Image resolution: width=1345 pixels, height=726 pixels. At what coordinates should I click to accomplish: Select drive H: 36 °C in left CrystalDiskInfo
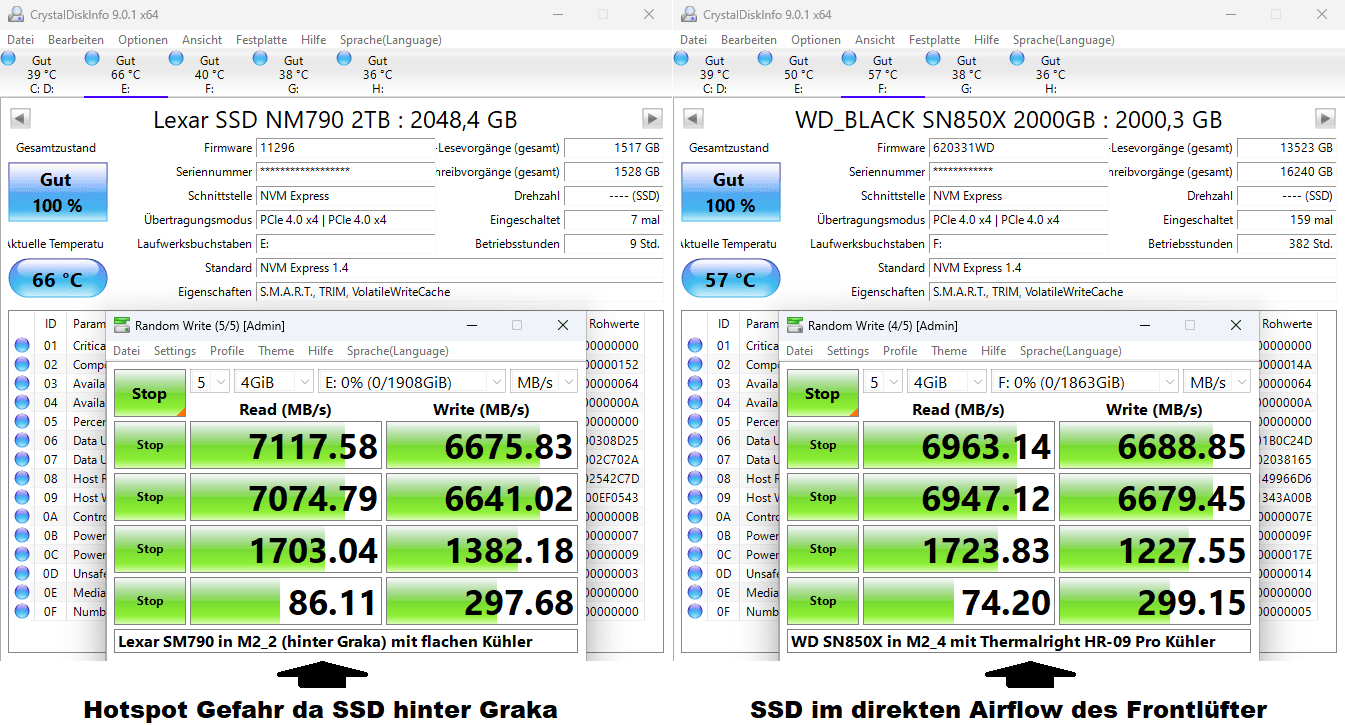[377, 74]
